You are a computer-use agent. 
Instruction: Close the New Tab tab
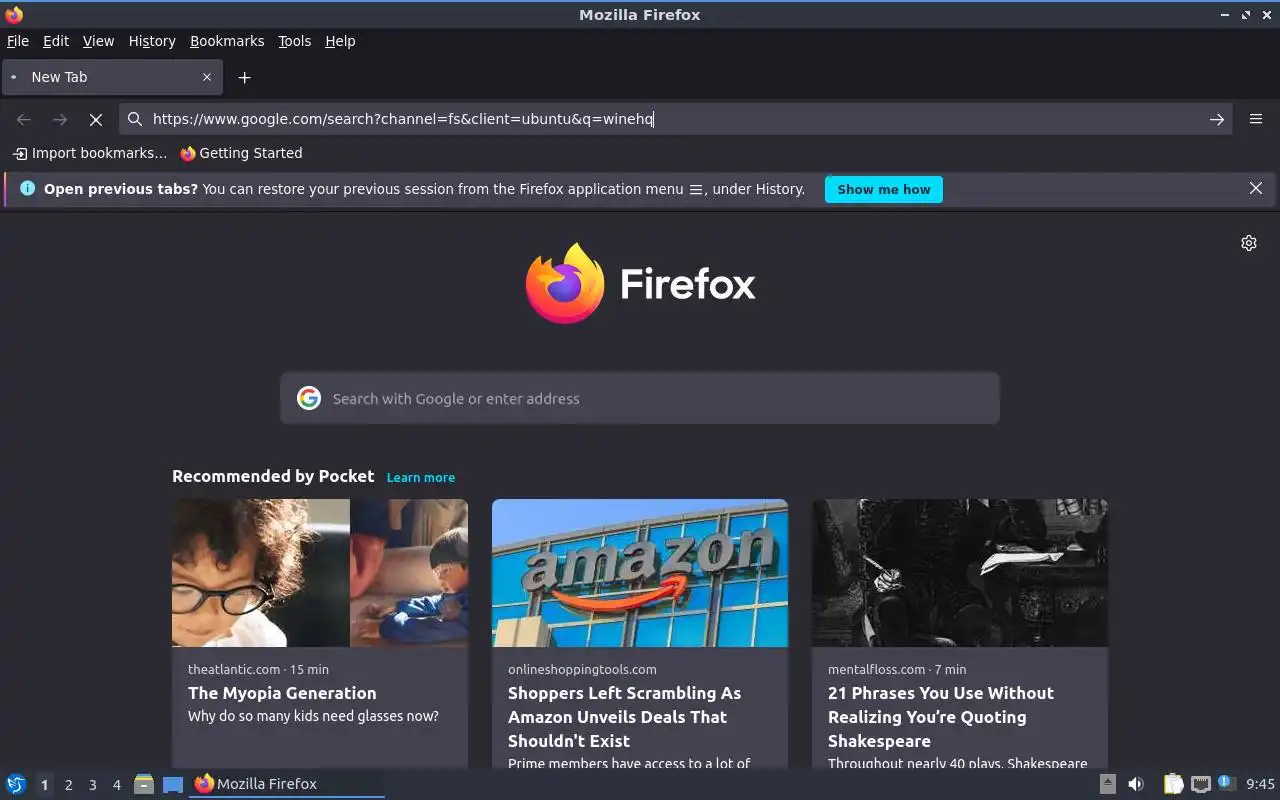point(207,77)
